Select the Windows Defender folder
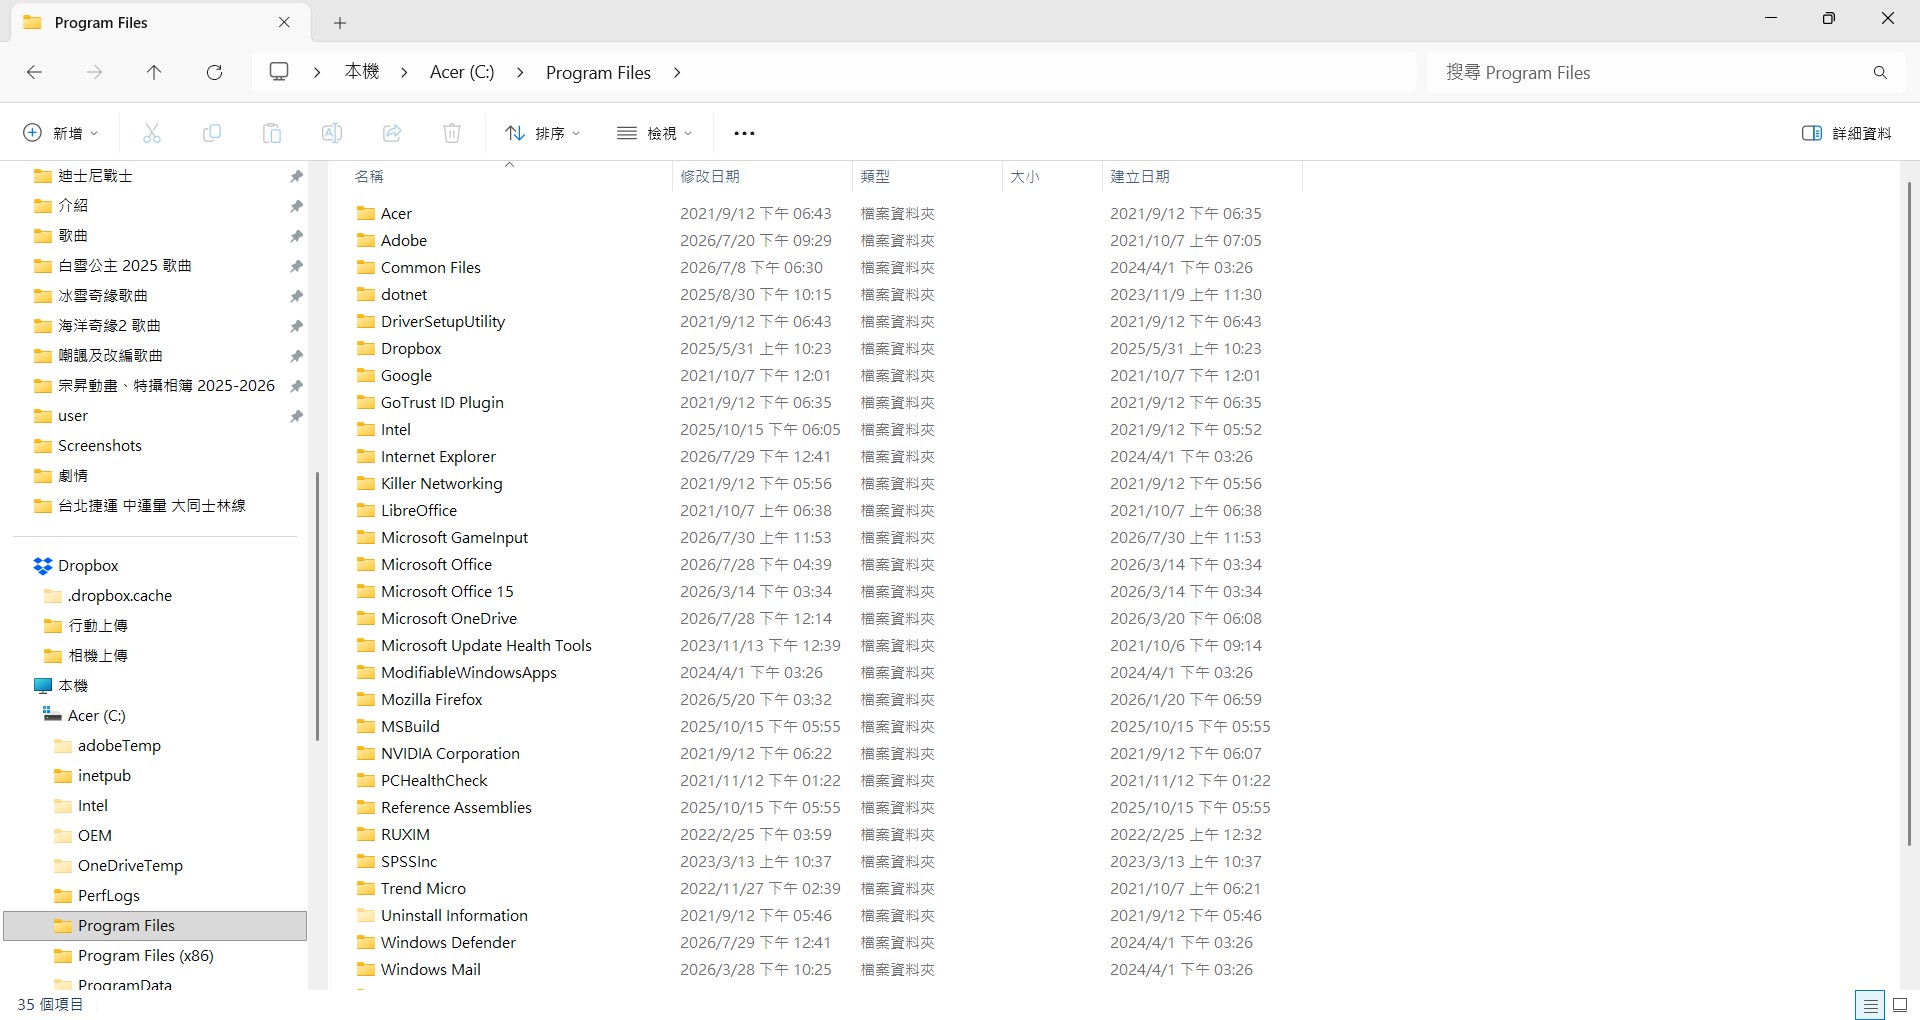Screen dimensions: 1920x1020 448,942
